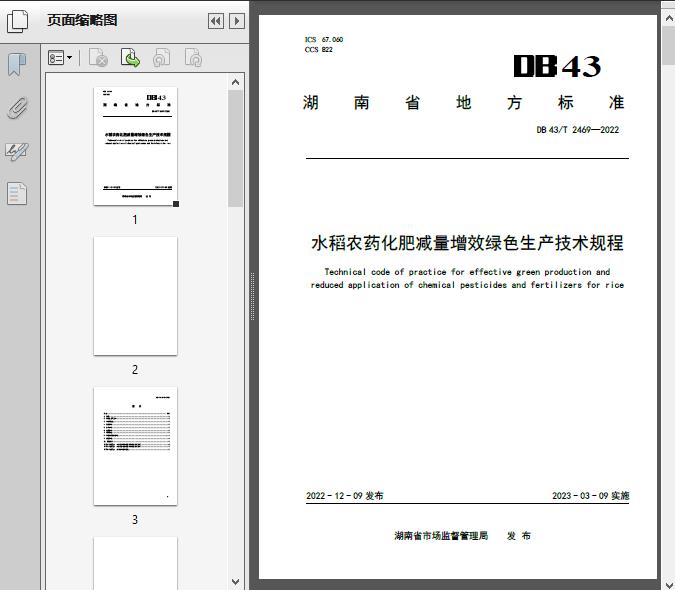The width and height of the screenshot is (675, 590).
Task: Open the Bookmarks panel
Action: (17, 65)
